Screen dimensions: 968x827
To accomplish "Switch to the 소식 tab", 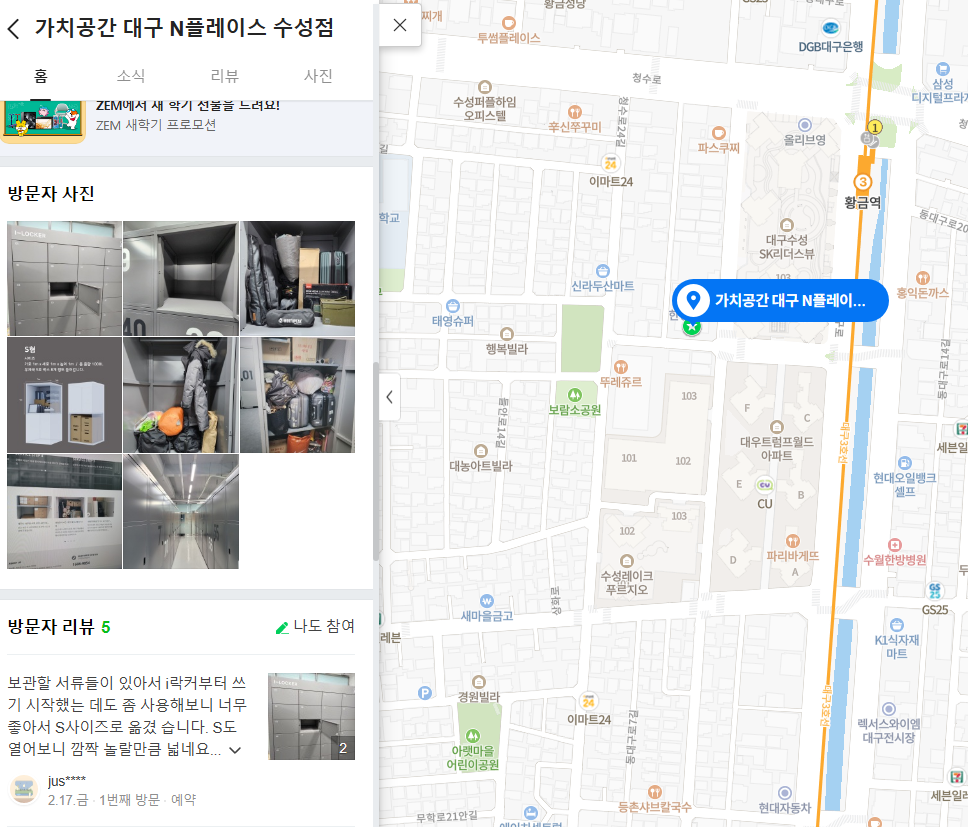I will [x=131, y=76].
